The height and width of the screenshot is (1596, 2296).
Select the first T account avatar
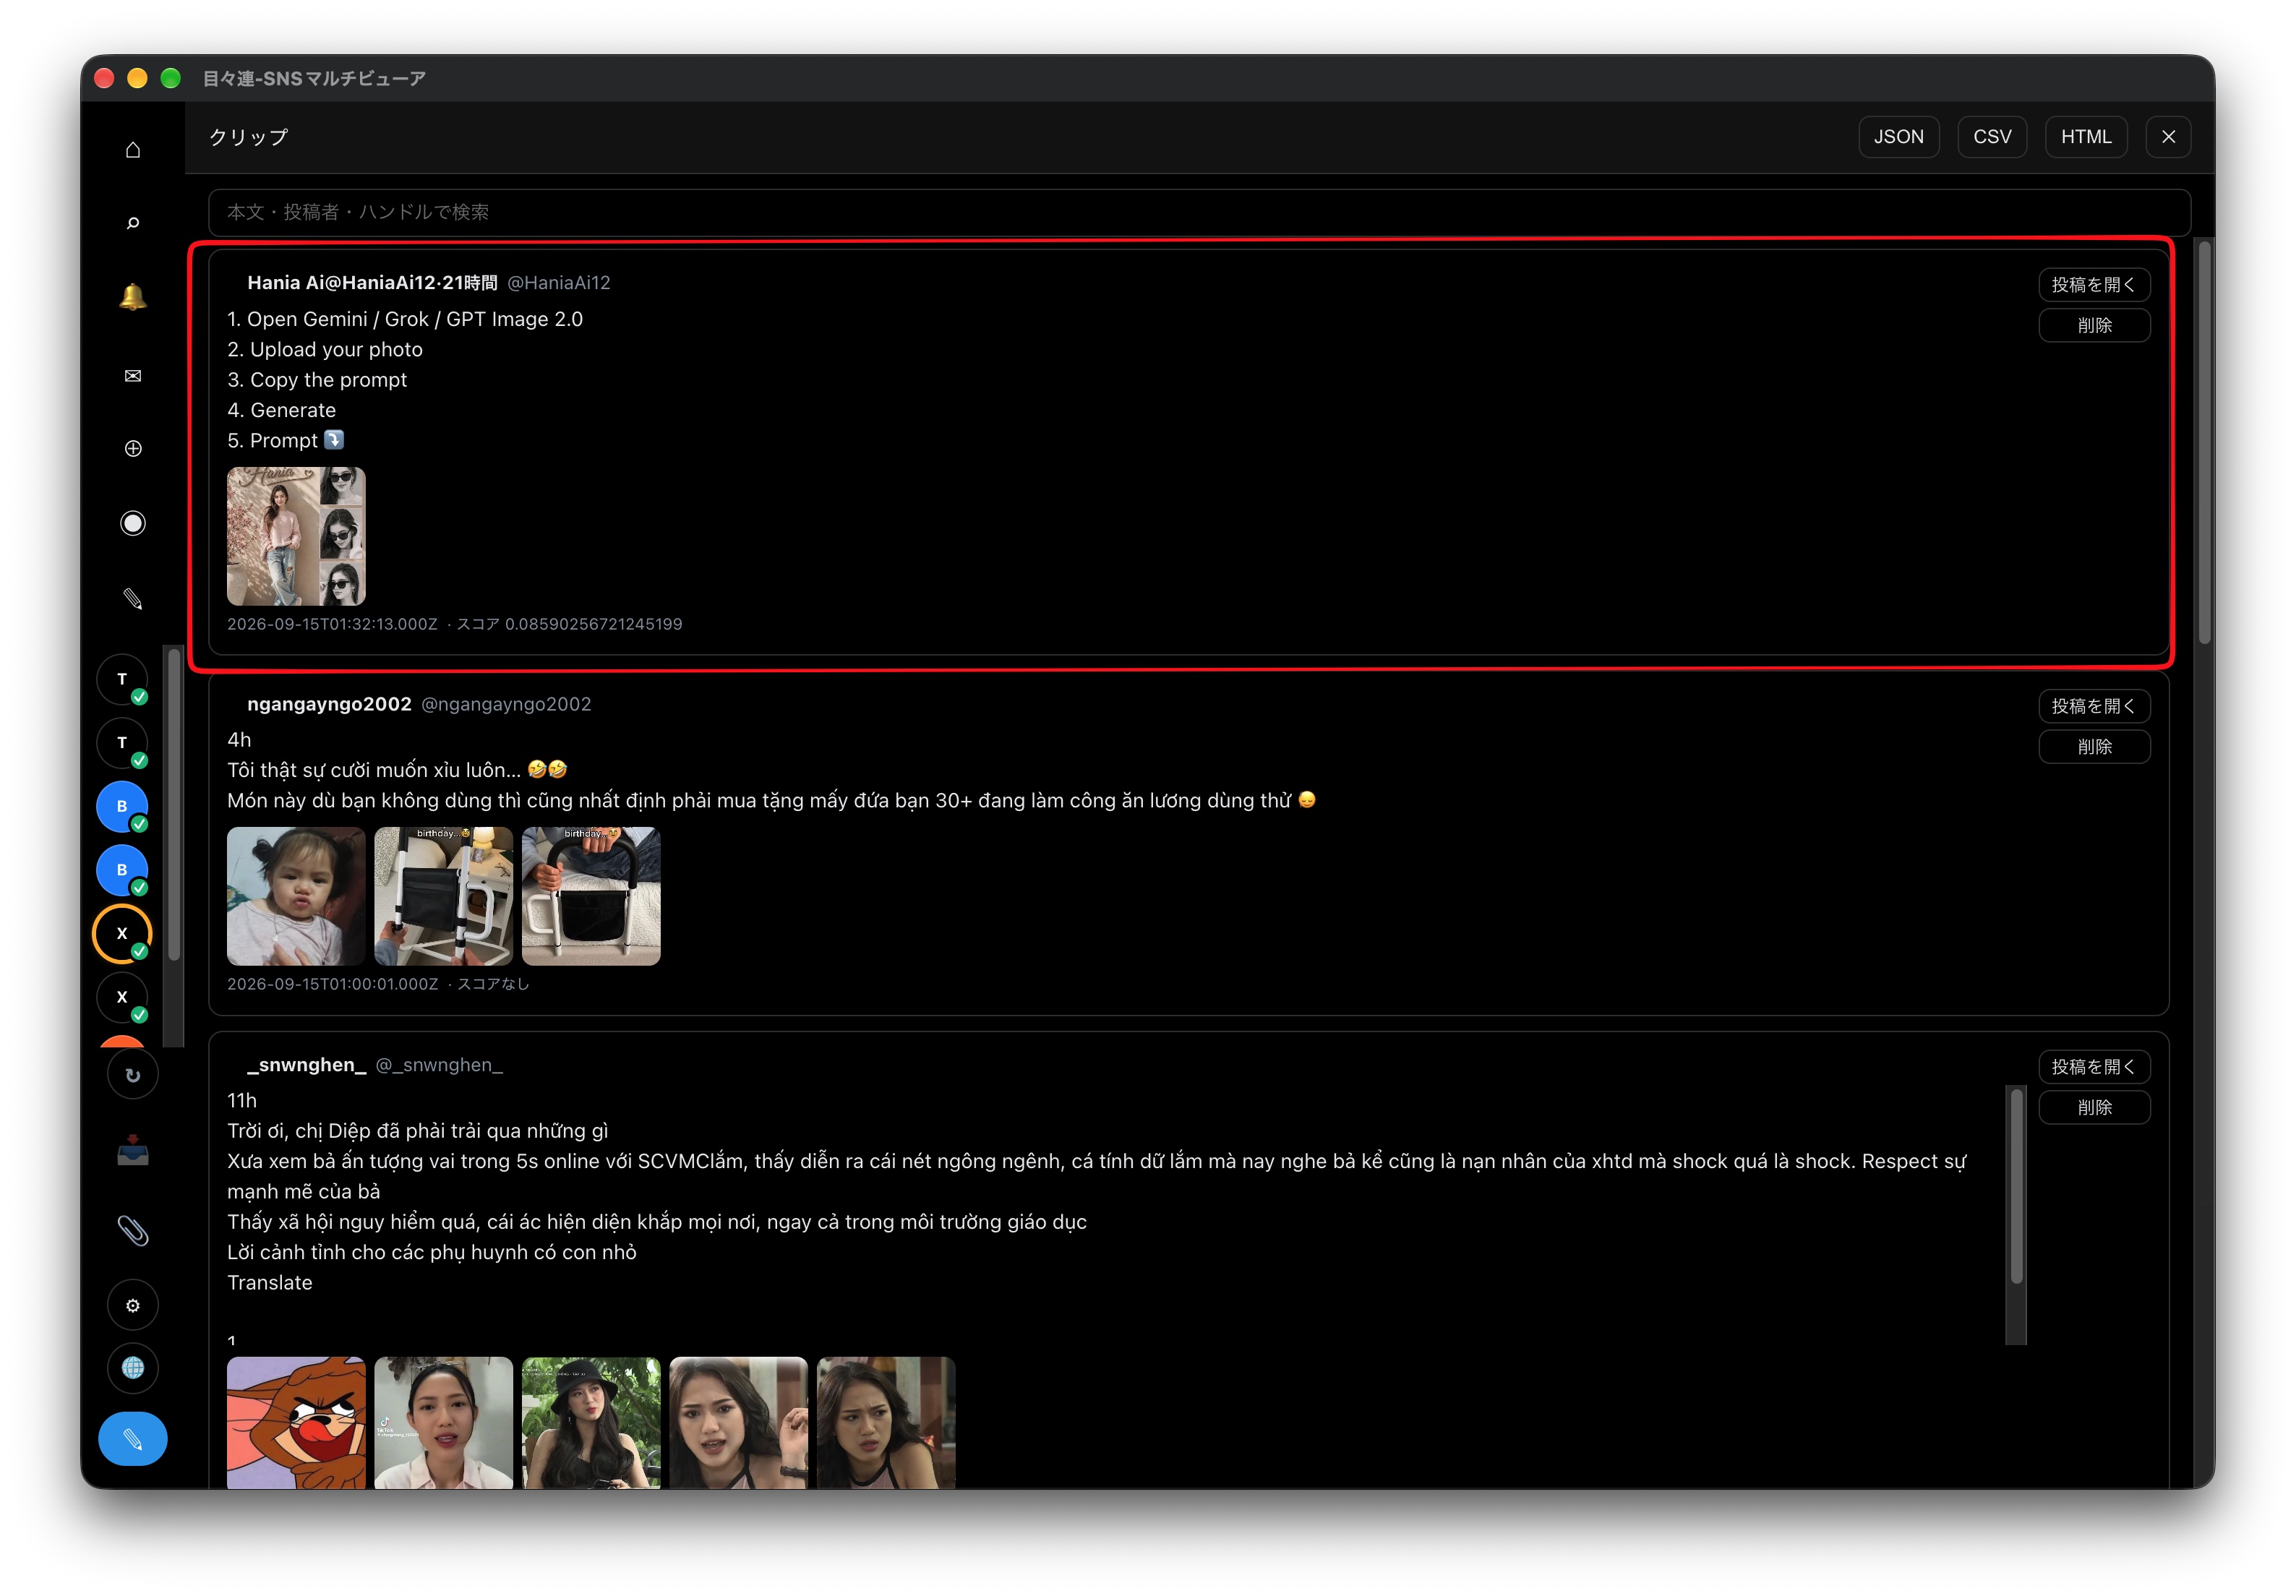[x=122, y=680]
